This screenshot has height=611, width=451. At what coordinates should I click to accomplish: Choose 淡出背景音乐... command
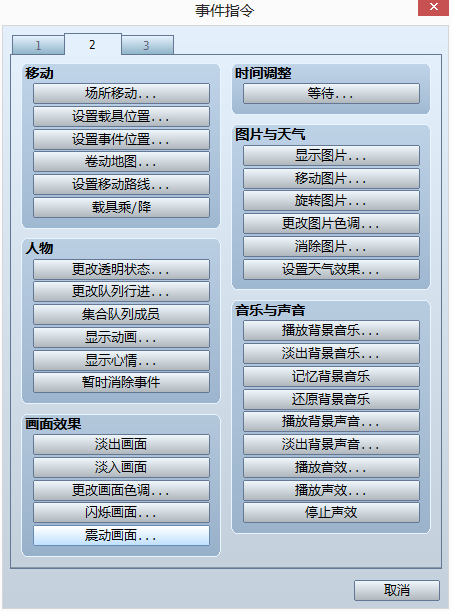point(331,353)
